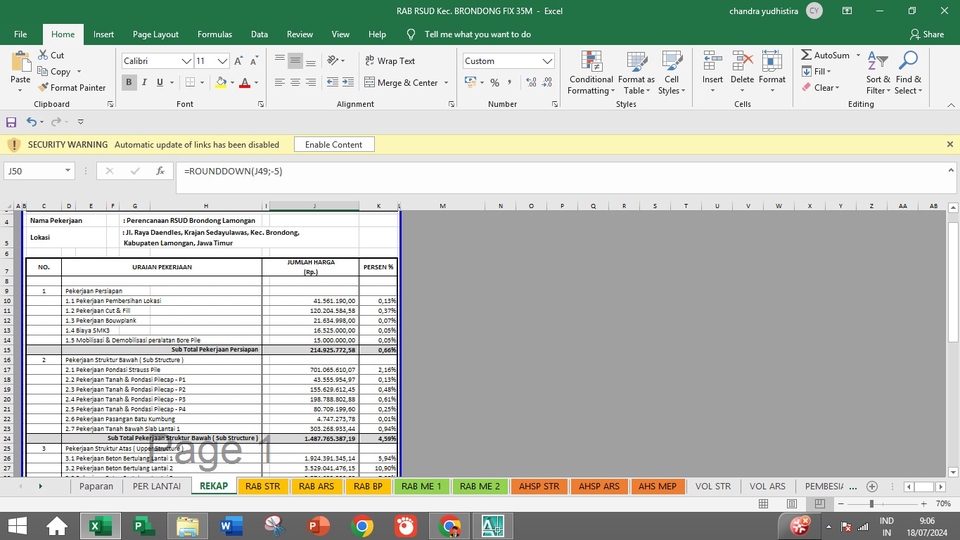Switch to the RAB STR sheet tab
This screenshot has height=540, width=960.
click(x=262, y=486)
